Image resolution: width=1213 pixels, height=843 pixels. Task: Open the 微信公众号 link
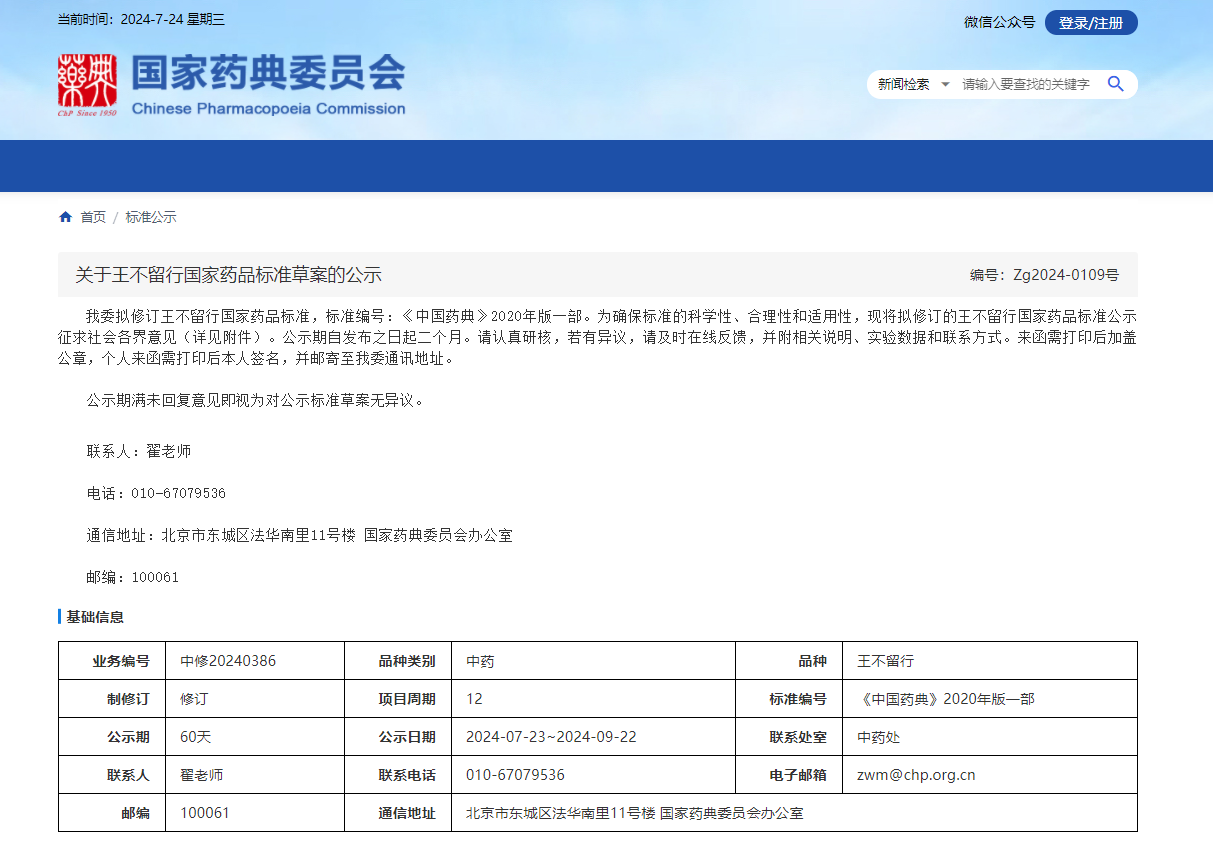(x=999, y=22)
